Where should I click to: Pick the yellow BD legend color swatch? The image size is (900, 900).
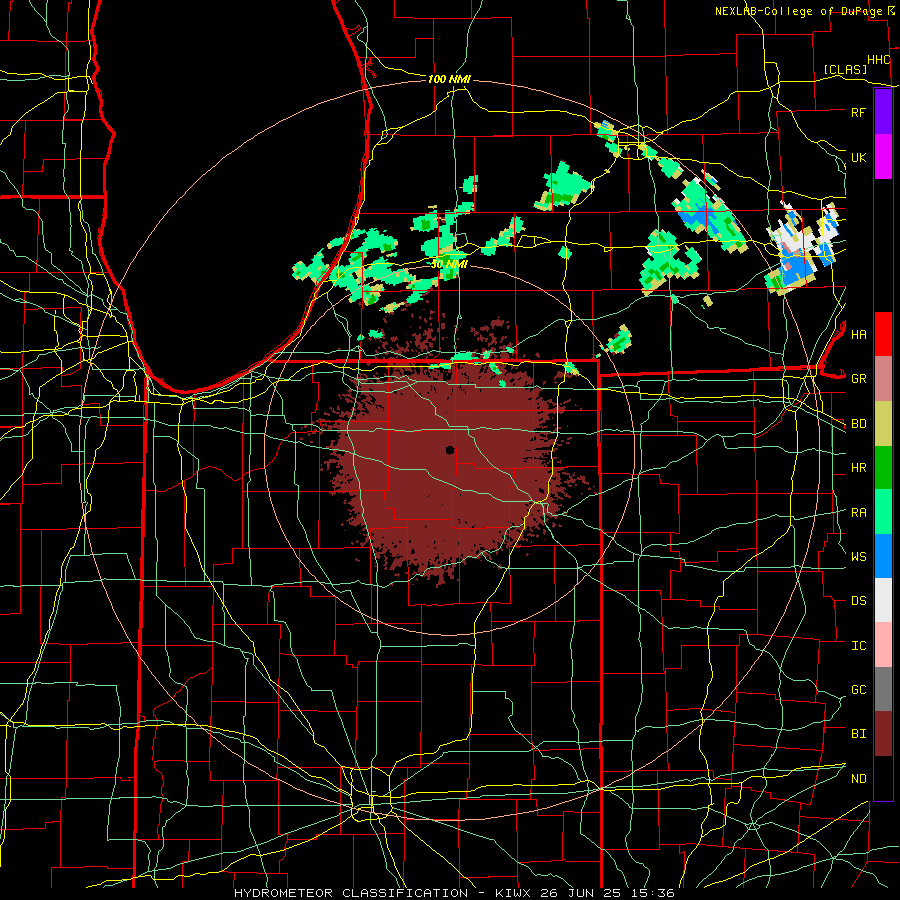coord(883,424)
